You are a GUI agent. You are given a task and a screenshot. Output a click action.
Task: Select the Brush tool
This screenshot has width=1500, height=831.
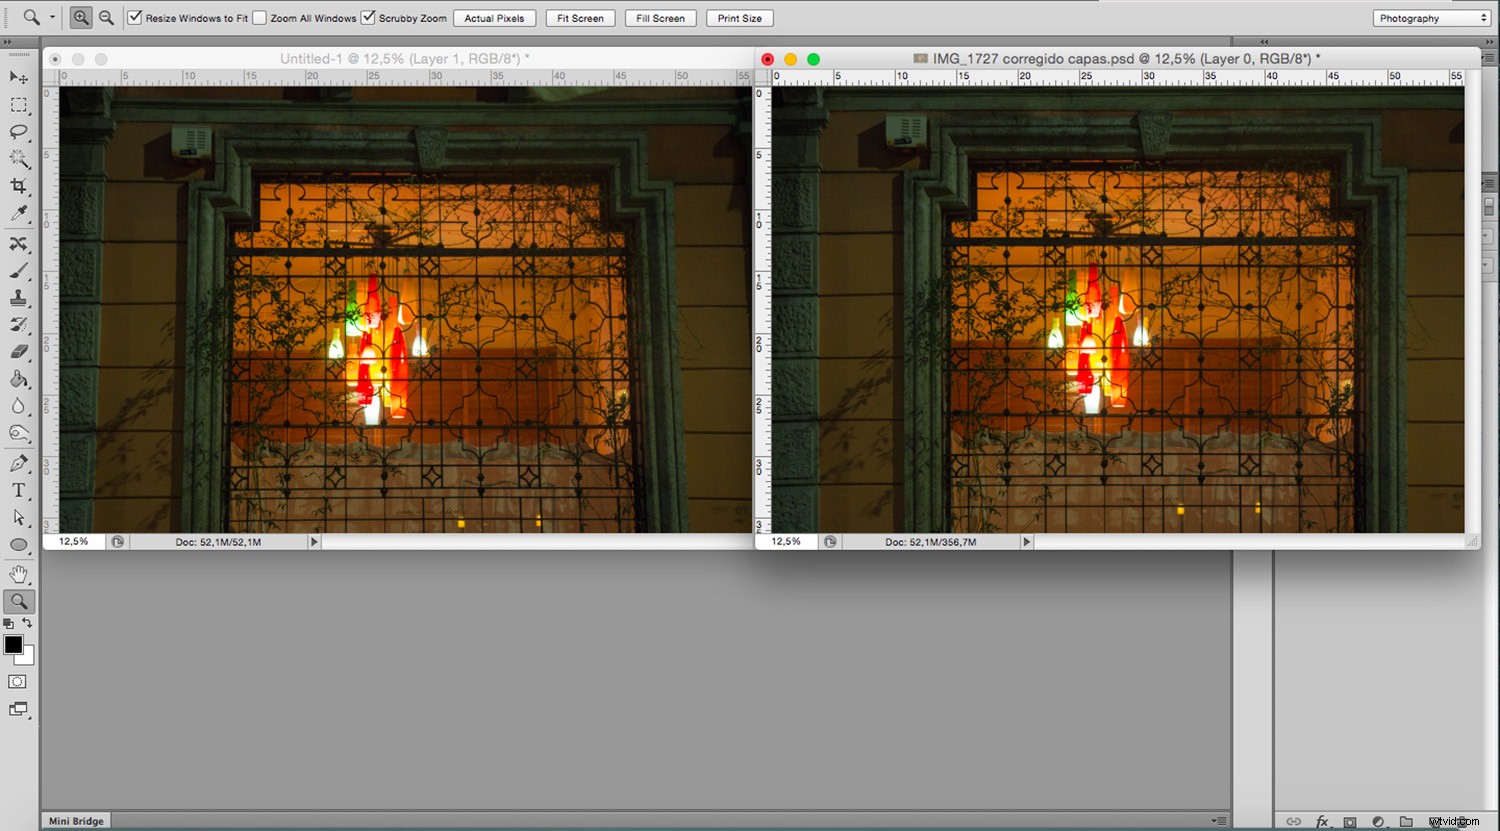18,269
